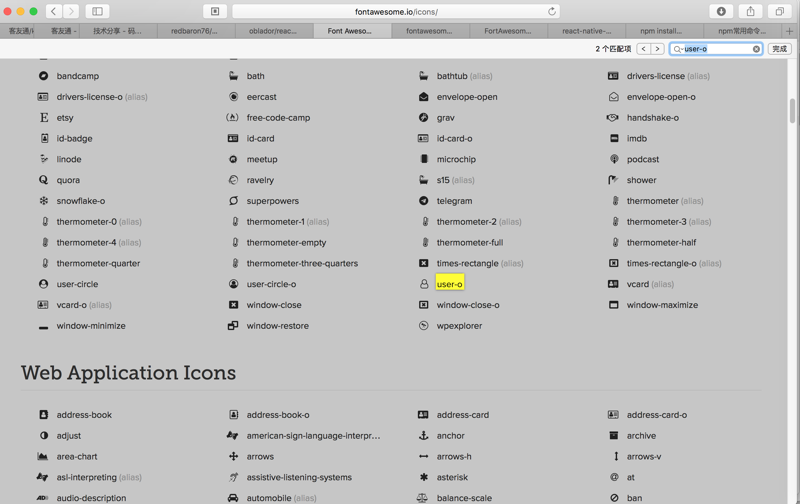
Task: Open the thermometer-half icon link
Action: 661,243
